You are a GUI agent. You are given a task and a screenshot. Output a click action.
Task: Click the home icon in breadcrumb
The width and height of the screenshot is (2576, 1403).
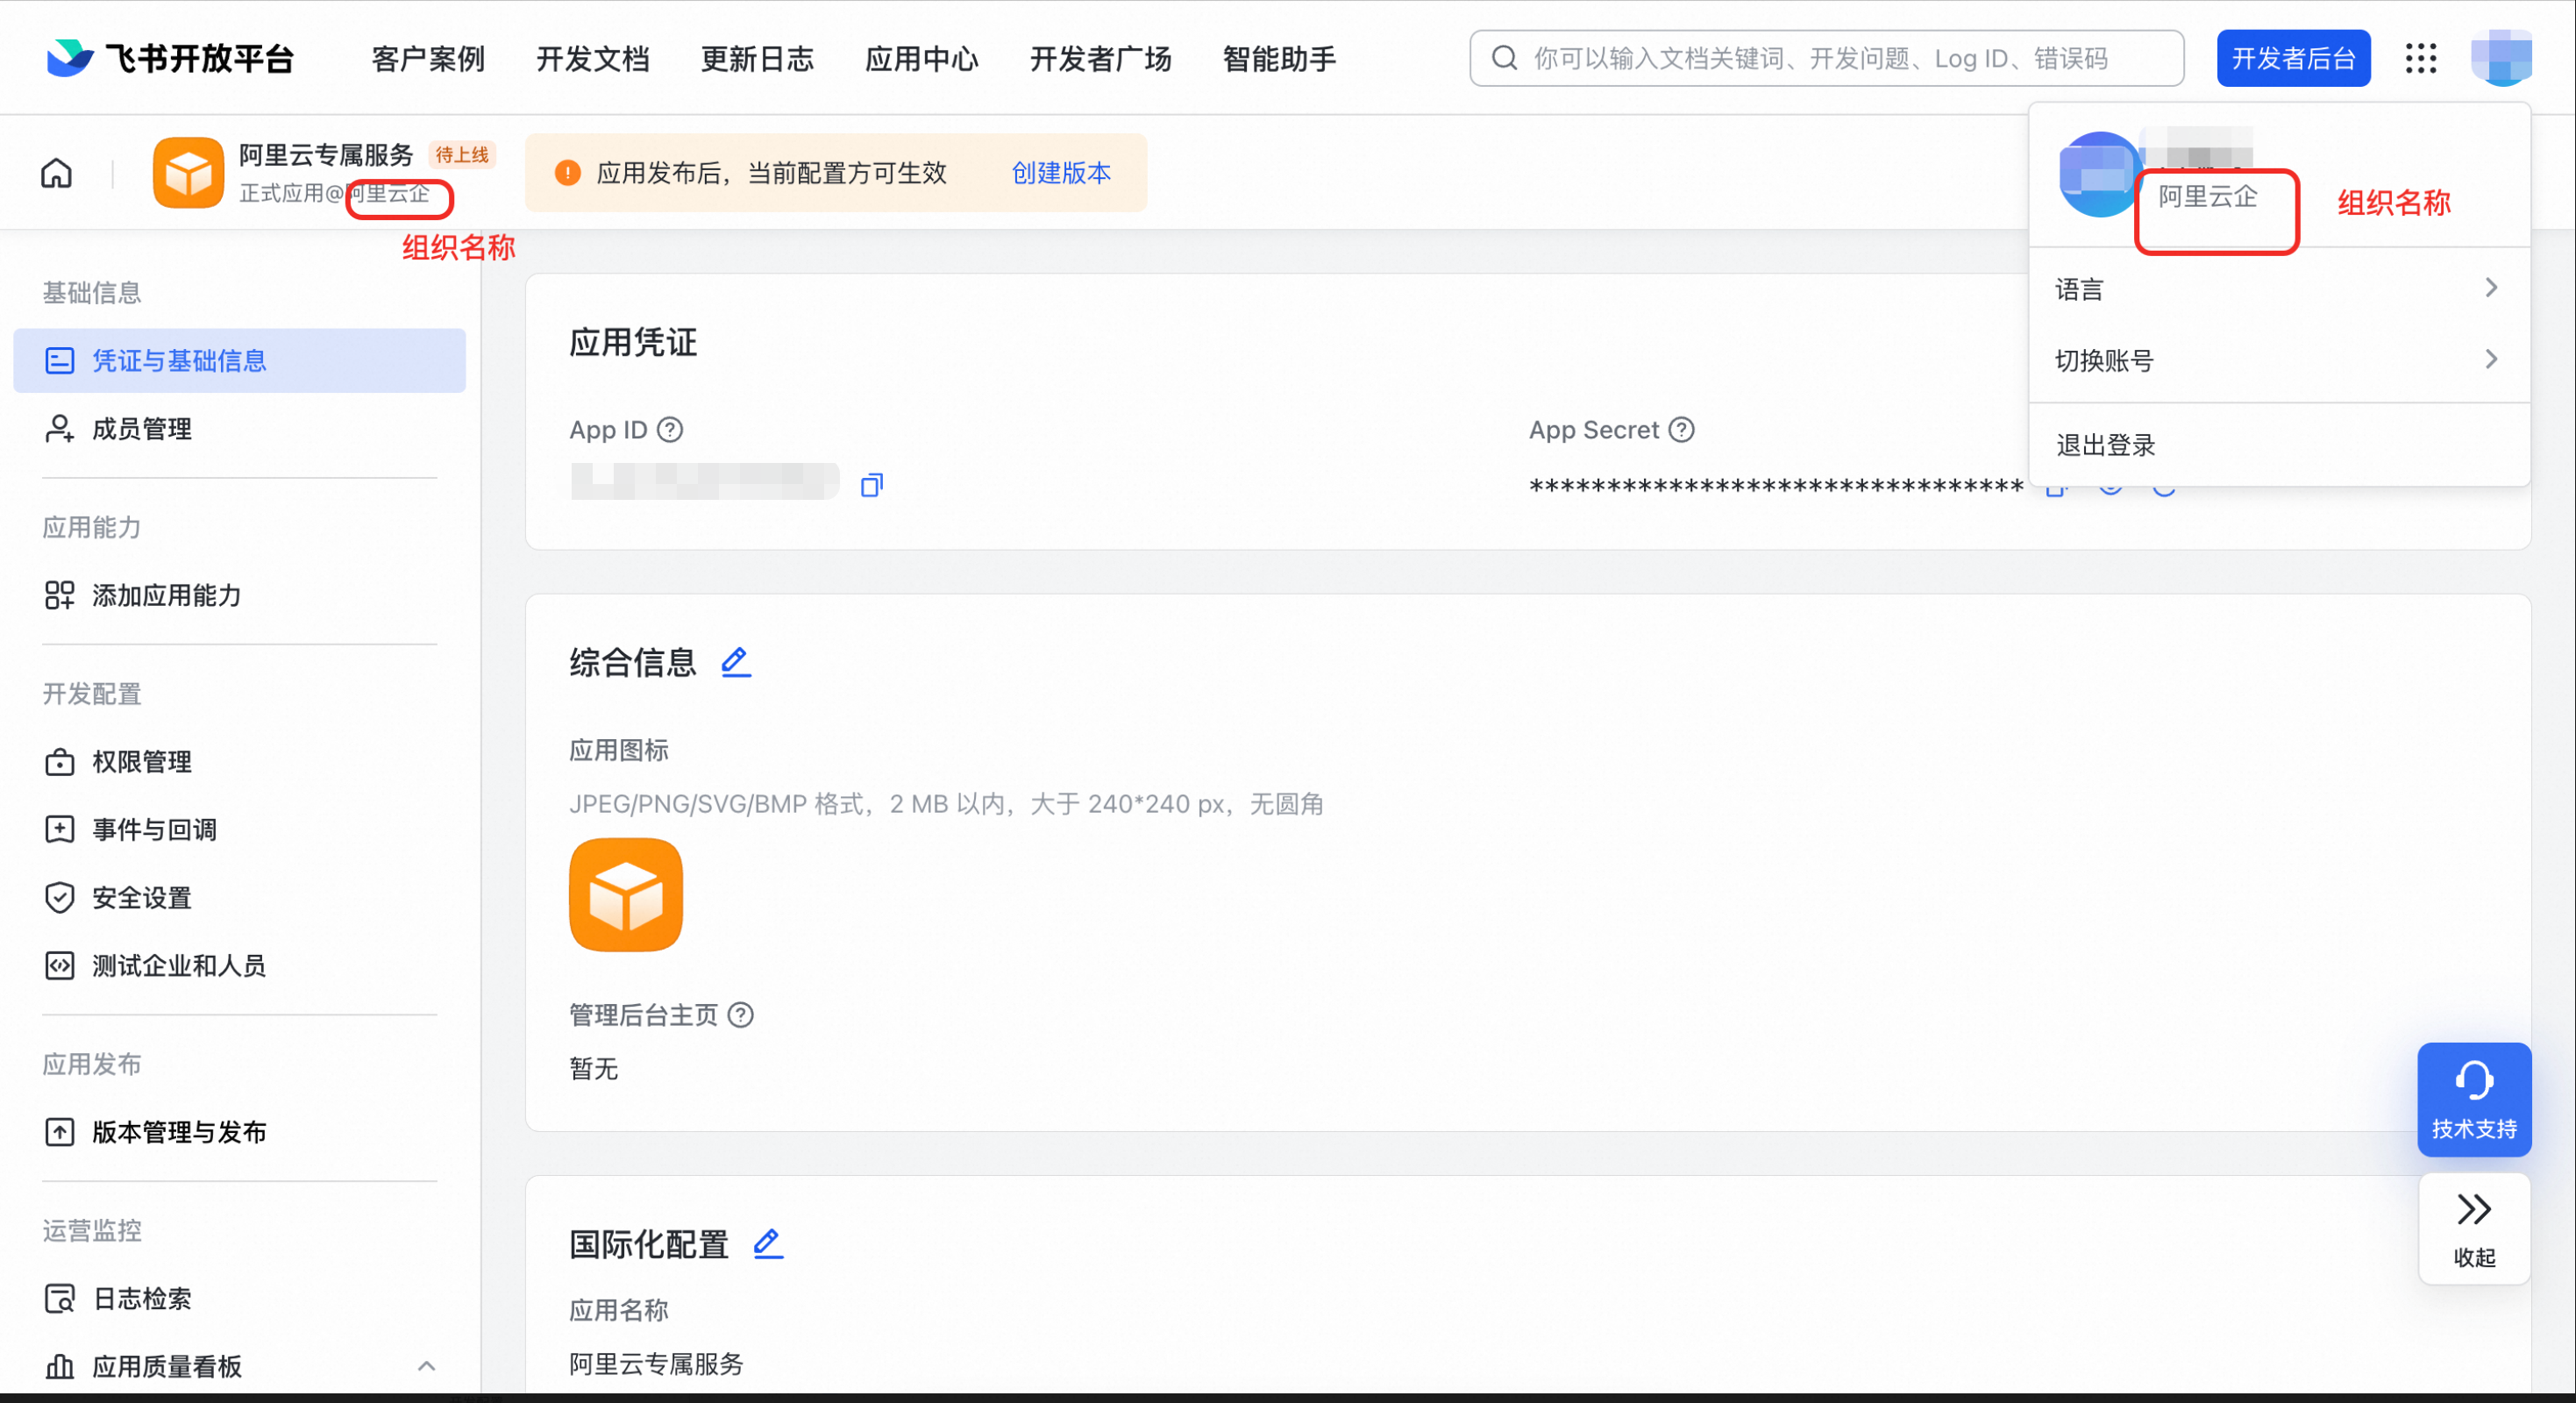click(x=56, y=174)
